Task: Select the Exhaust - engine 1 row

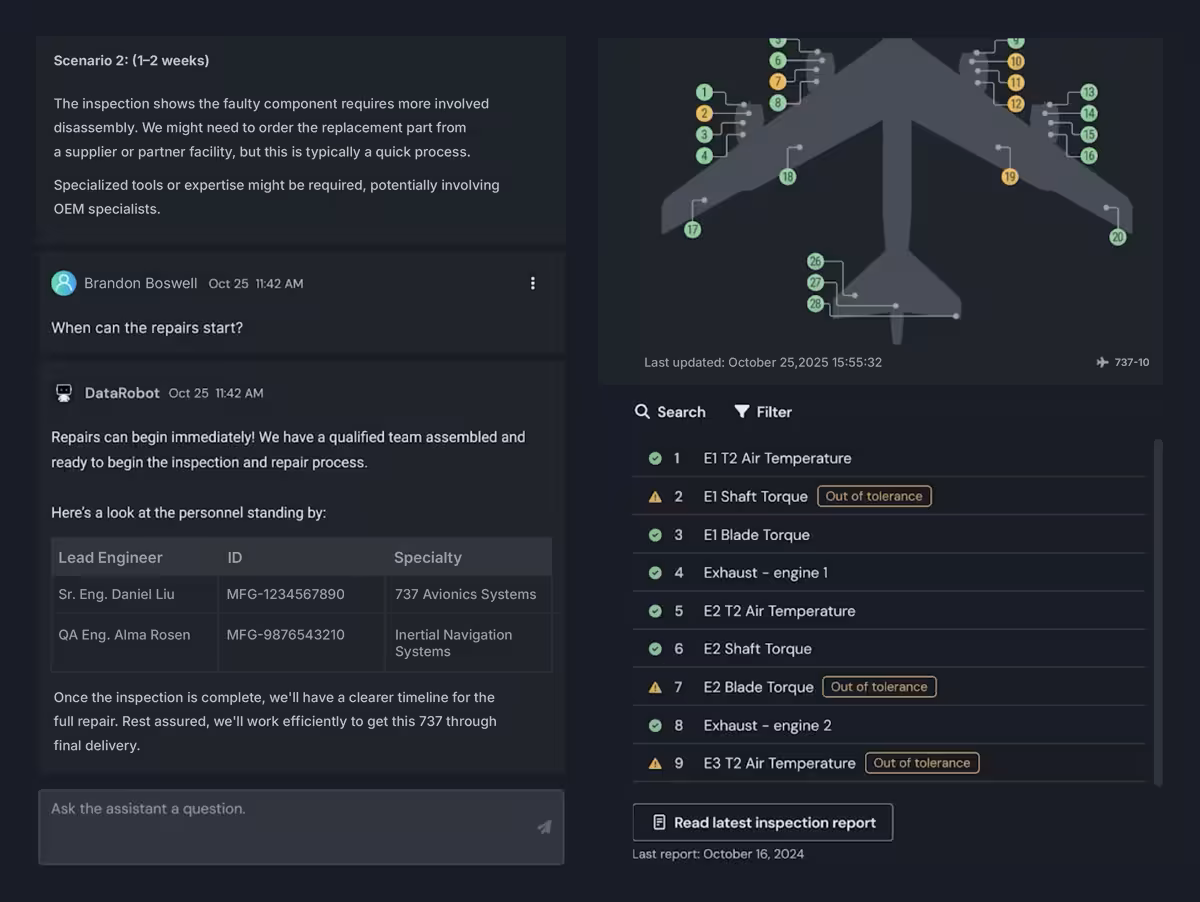Action: point(889,573)
